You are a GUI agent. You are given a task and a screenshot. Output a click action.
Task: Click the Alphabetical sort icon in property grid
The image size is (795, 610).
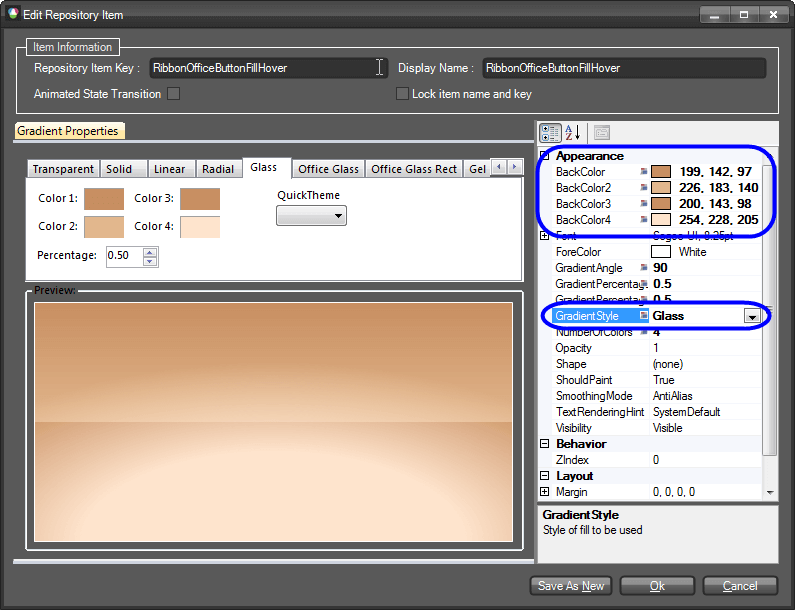pyautogui.click(x=572, y=133)
